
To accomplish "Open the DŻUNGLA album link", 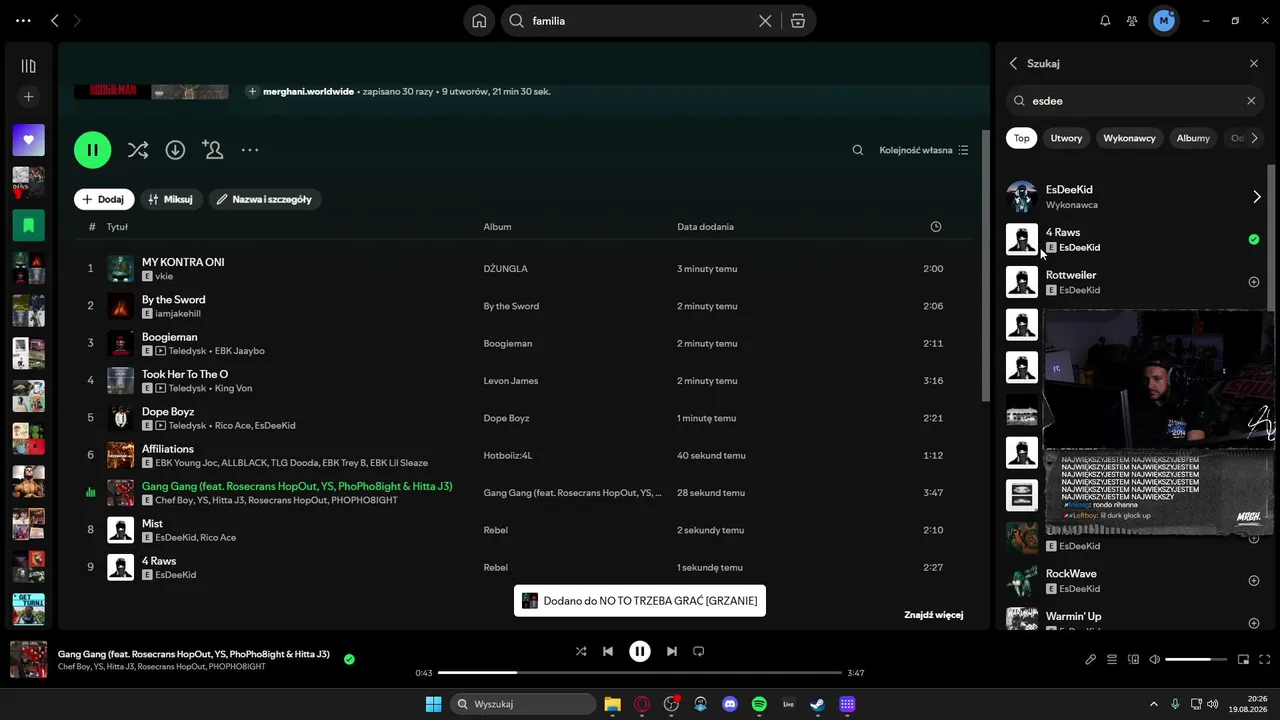I will [x=505, y=269].
